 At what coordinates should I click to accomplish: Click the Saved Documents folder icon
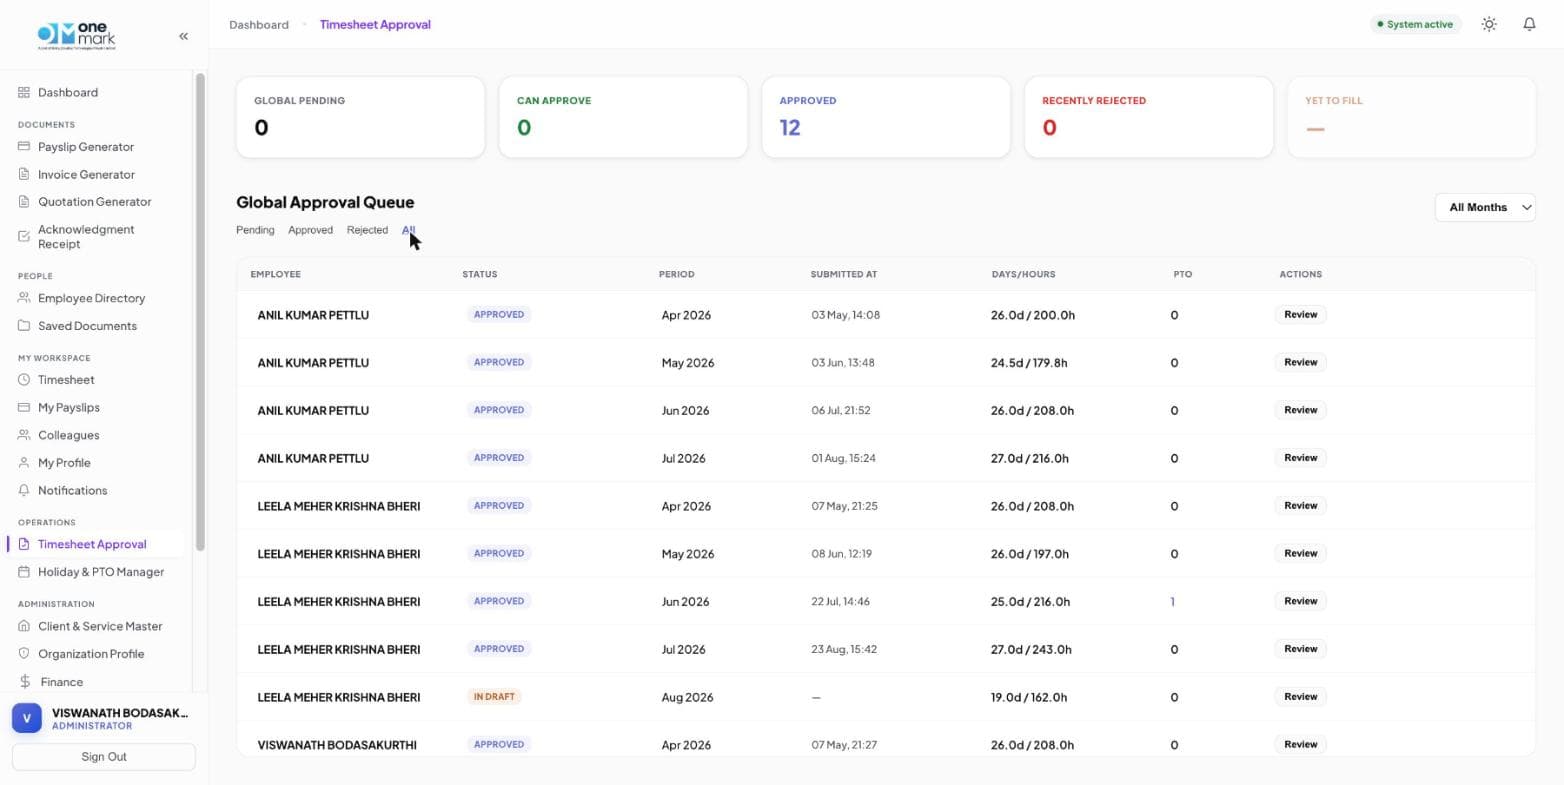click(x=24, y=326)
